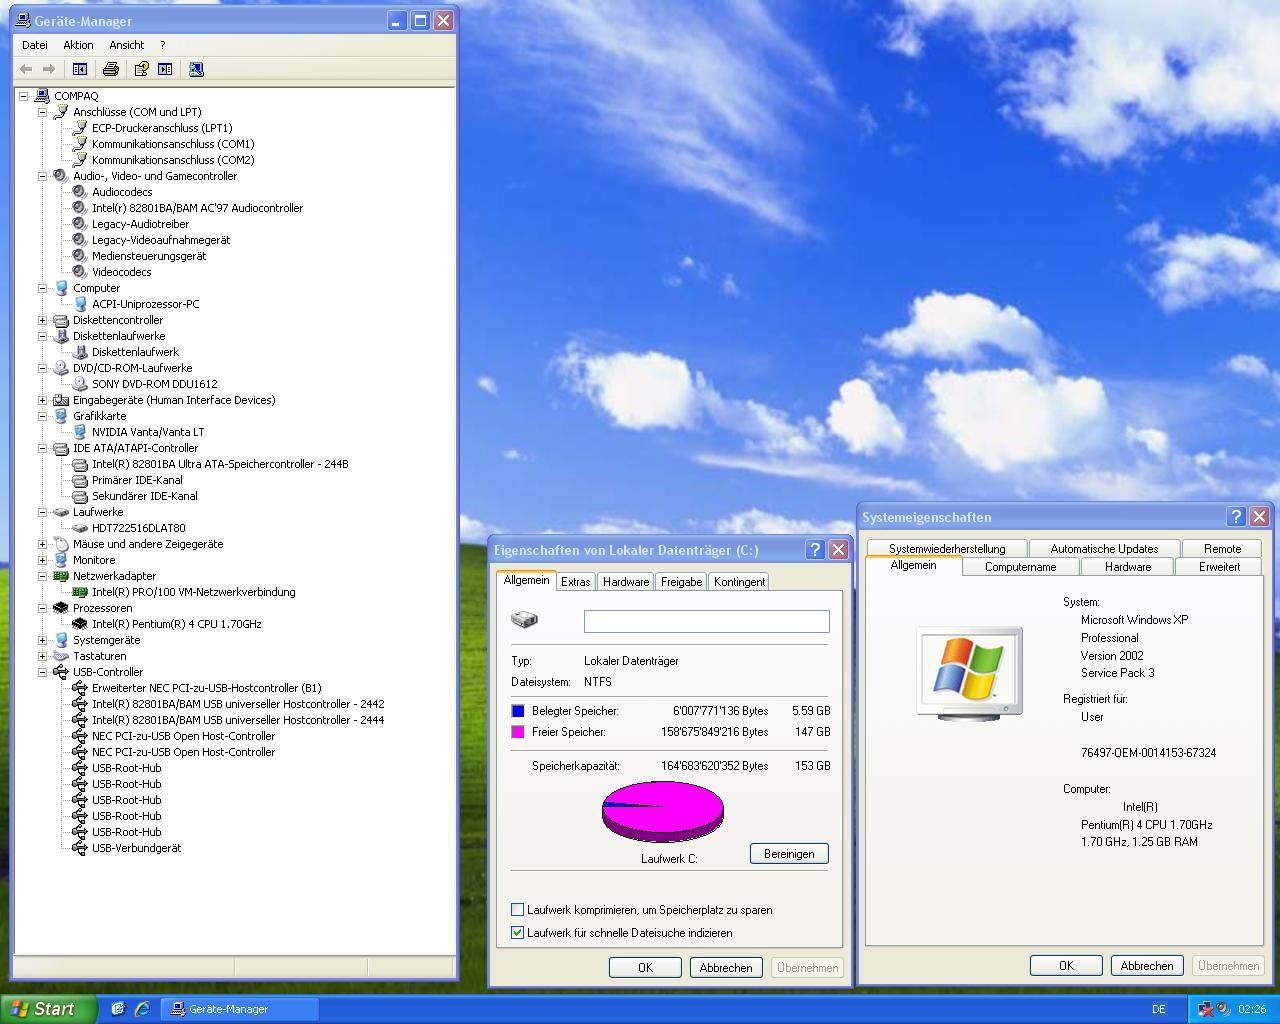
Task: Open the Automatische Updates tab
Action: click(x=1104, y=549)
